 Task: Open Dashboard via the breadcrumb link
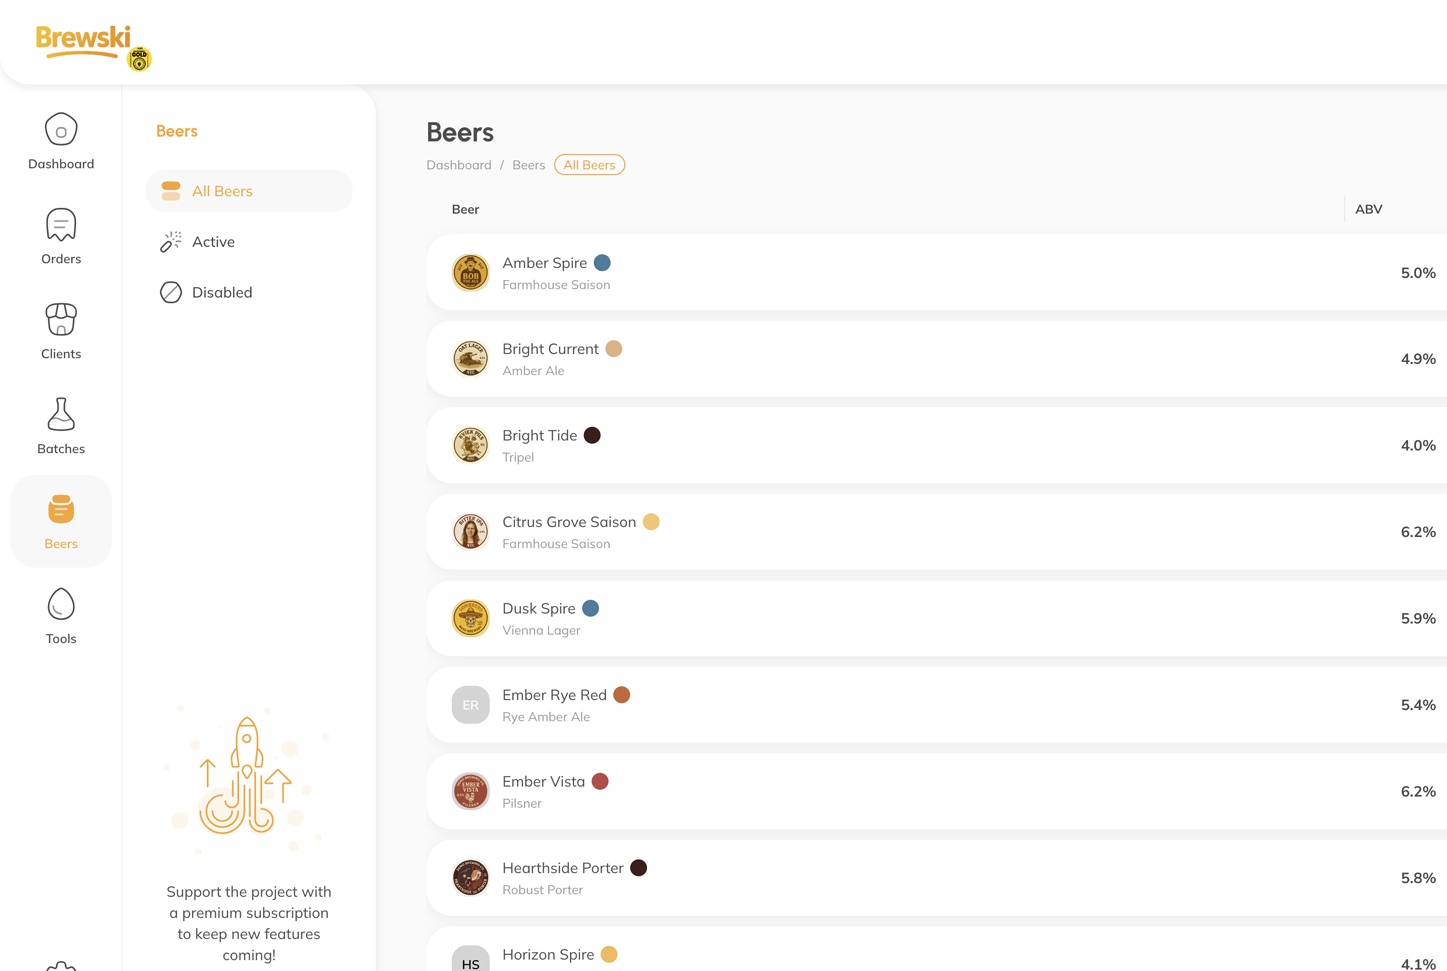[x=458, y=164]
